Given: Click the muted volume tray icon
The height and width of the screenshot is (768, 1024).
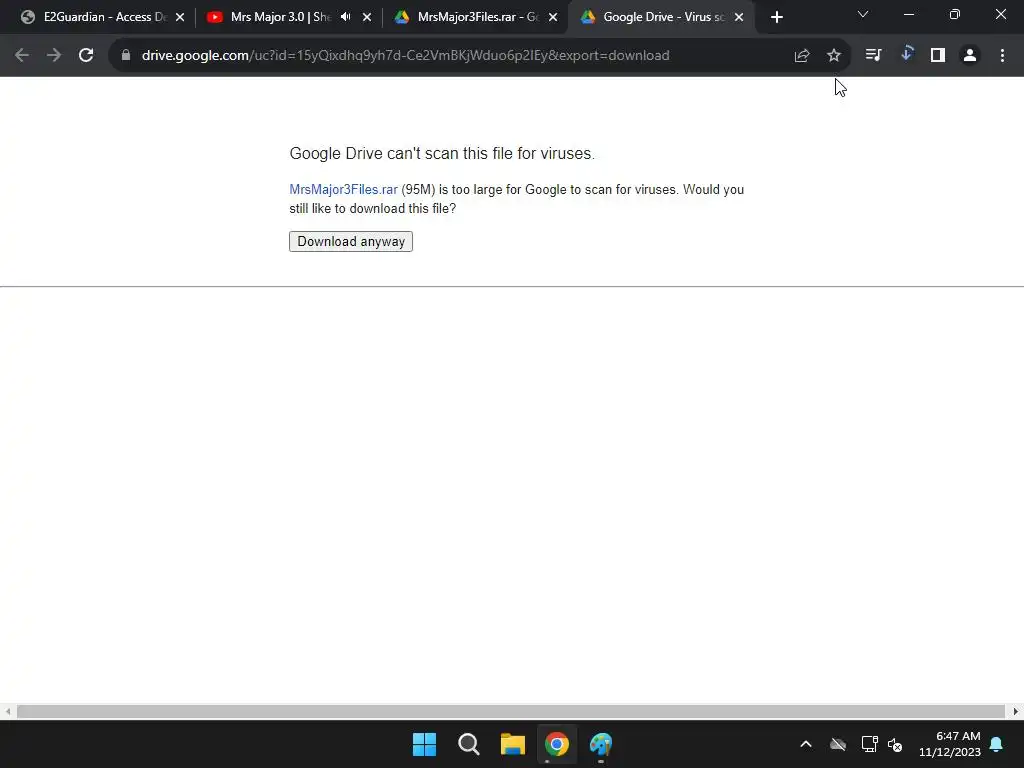Looking at the screenshot, I should pyautogui.click(x=895, y=744).
